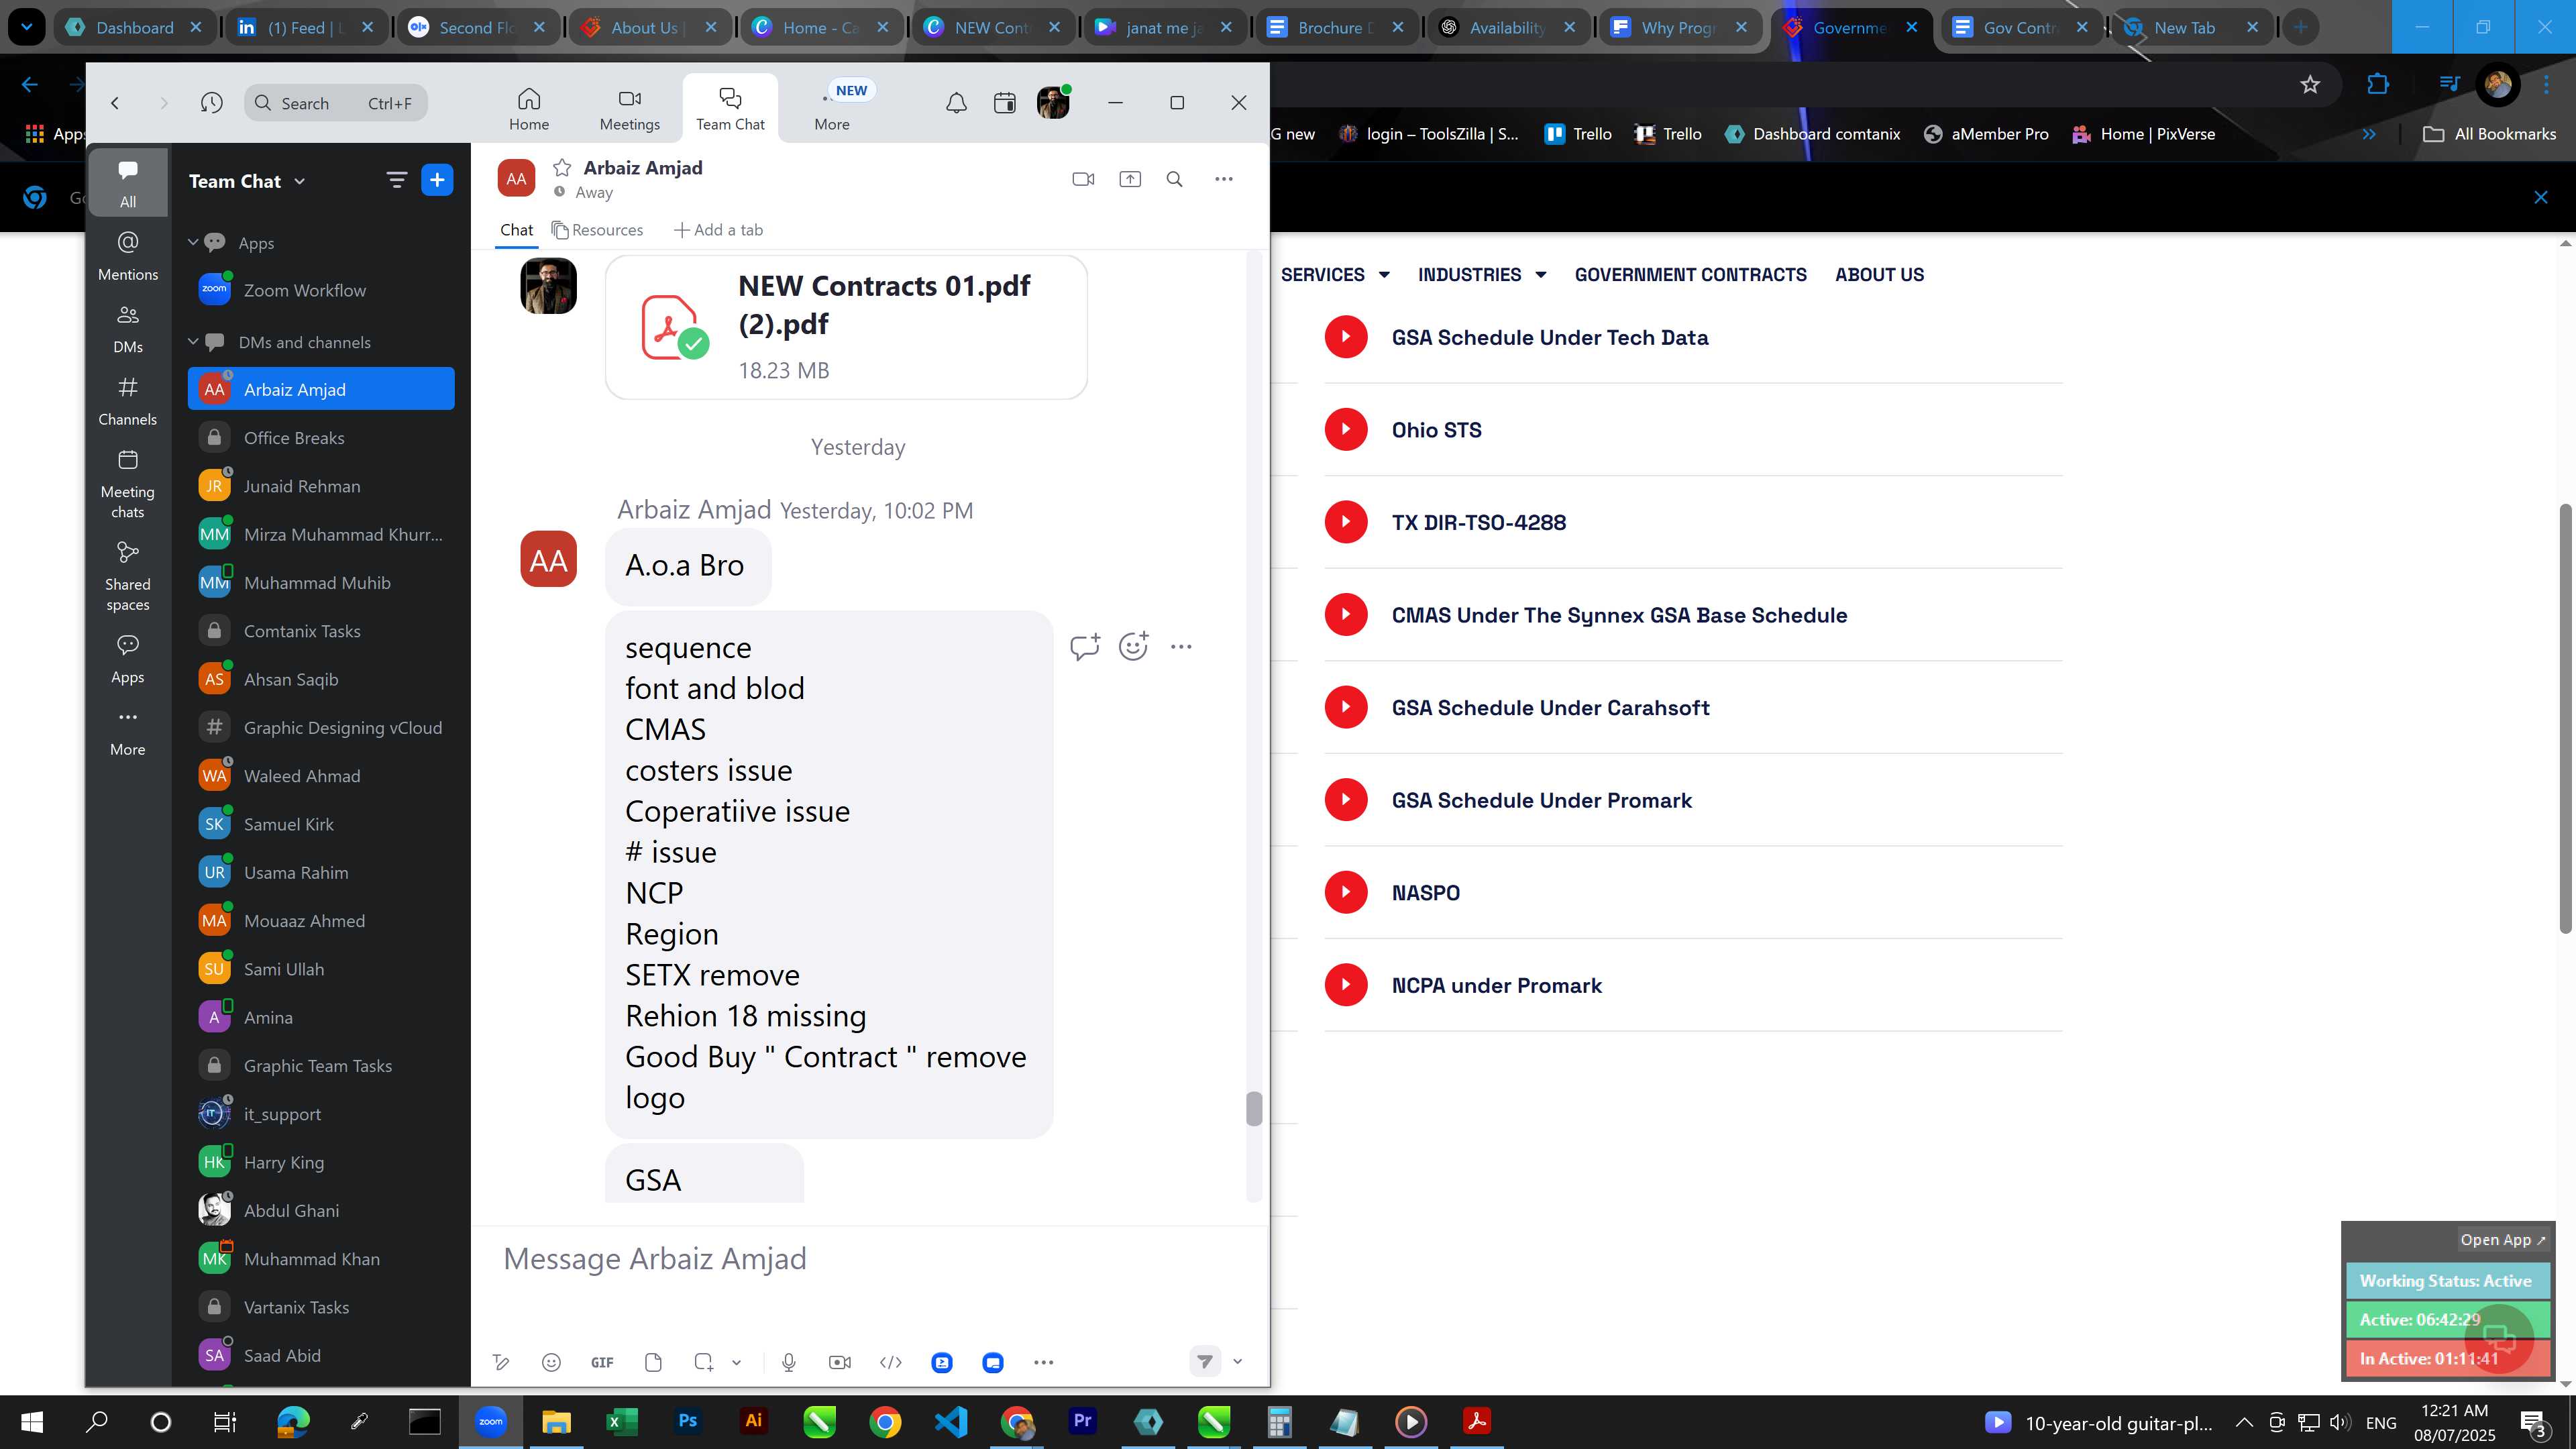Open Visual Studio Code from taskbar
2576x1449 pixels.
coord(951,1421)
